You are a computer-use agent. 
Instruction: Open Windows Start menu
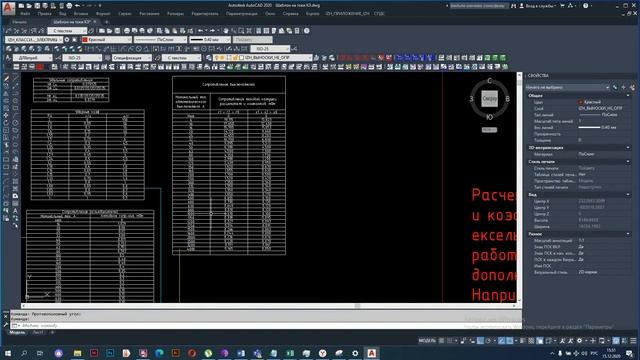click(x=8, y=353)
